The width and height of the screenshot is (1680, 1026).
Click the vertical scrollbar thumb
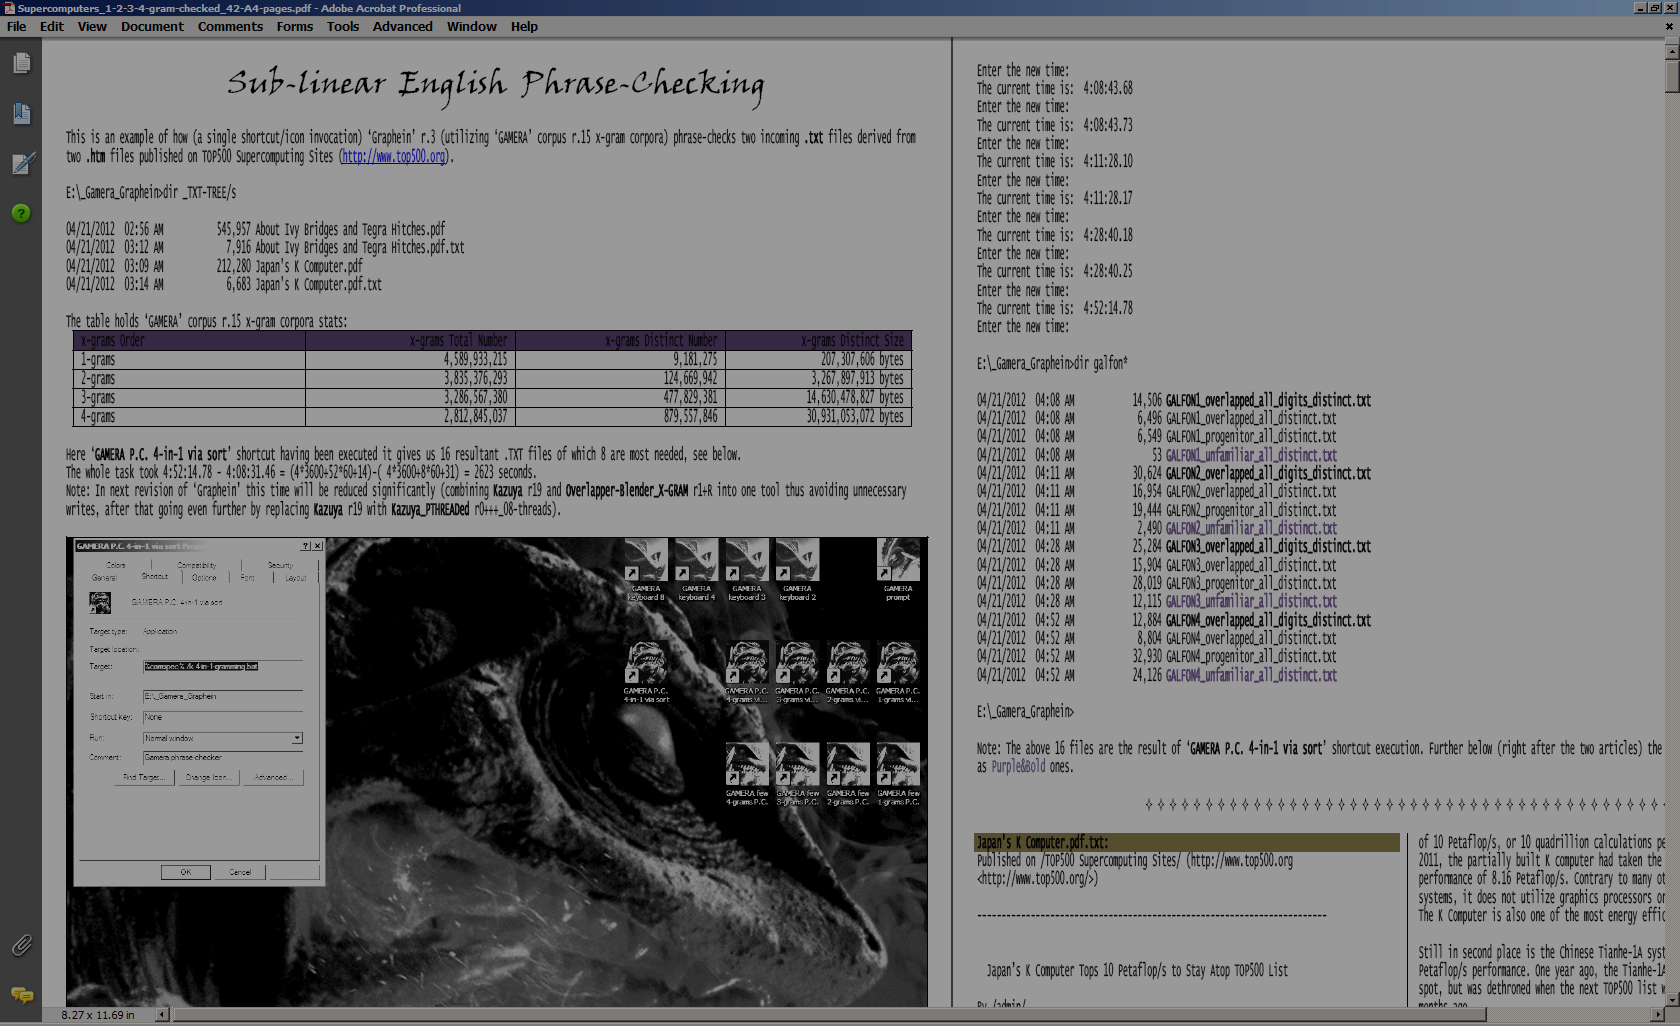pyautogui.click(x=1671, y=76)
